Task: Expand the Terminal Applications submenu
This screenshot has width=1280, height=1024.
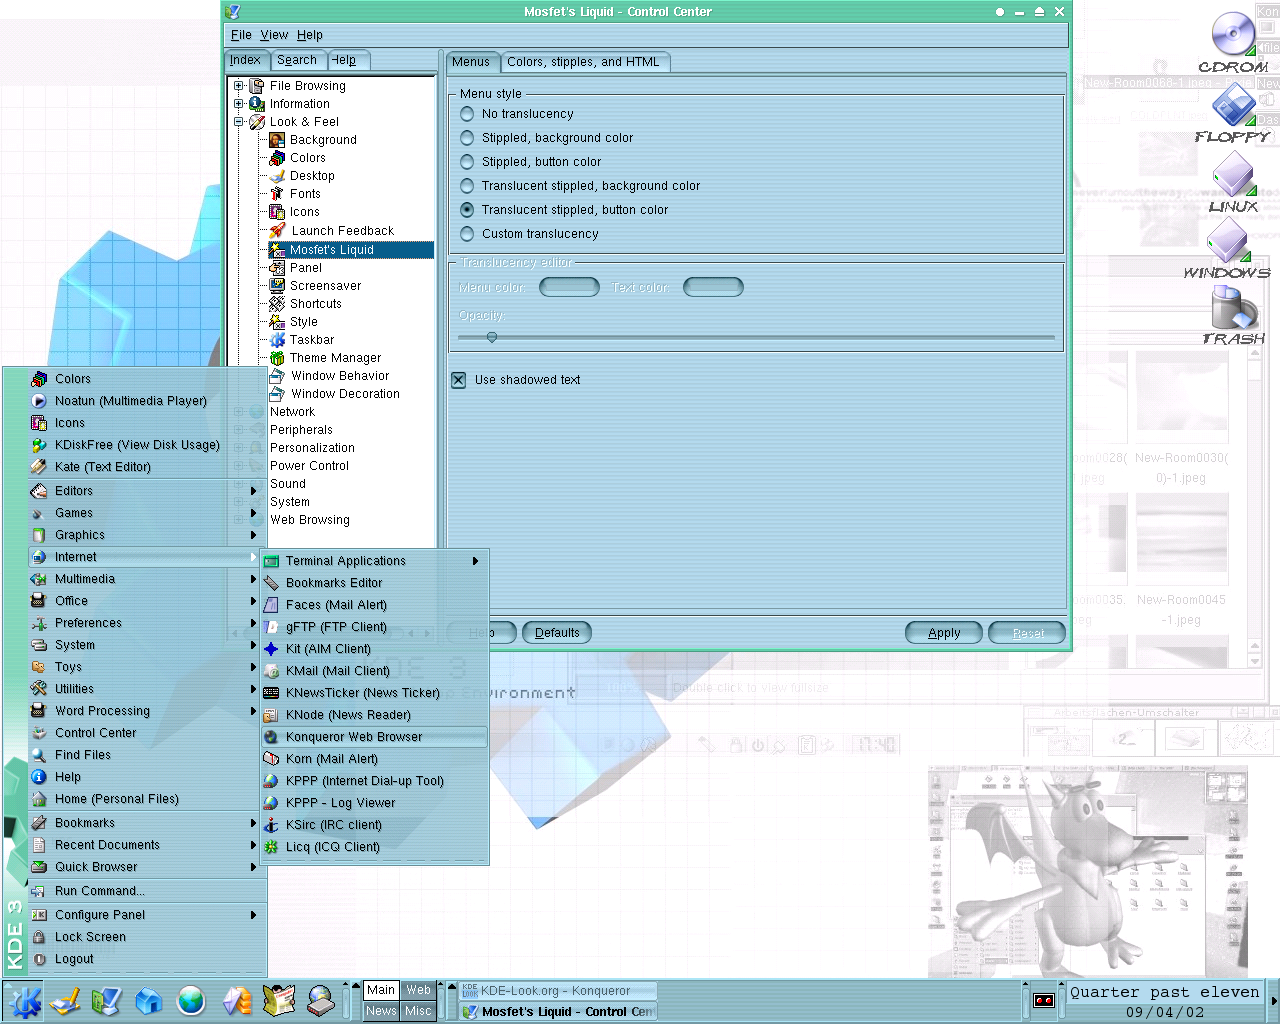Action: pos(374,561)
